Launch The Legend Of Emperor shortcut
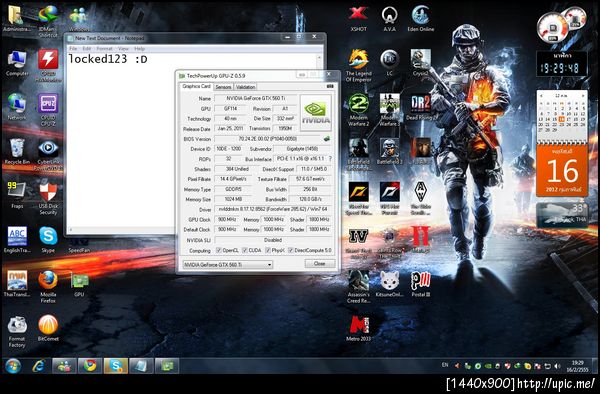The height and width of the screenshot is (394, 600). [359, 65]
